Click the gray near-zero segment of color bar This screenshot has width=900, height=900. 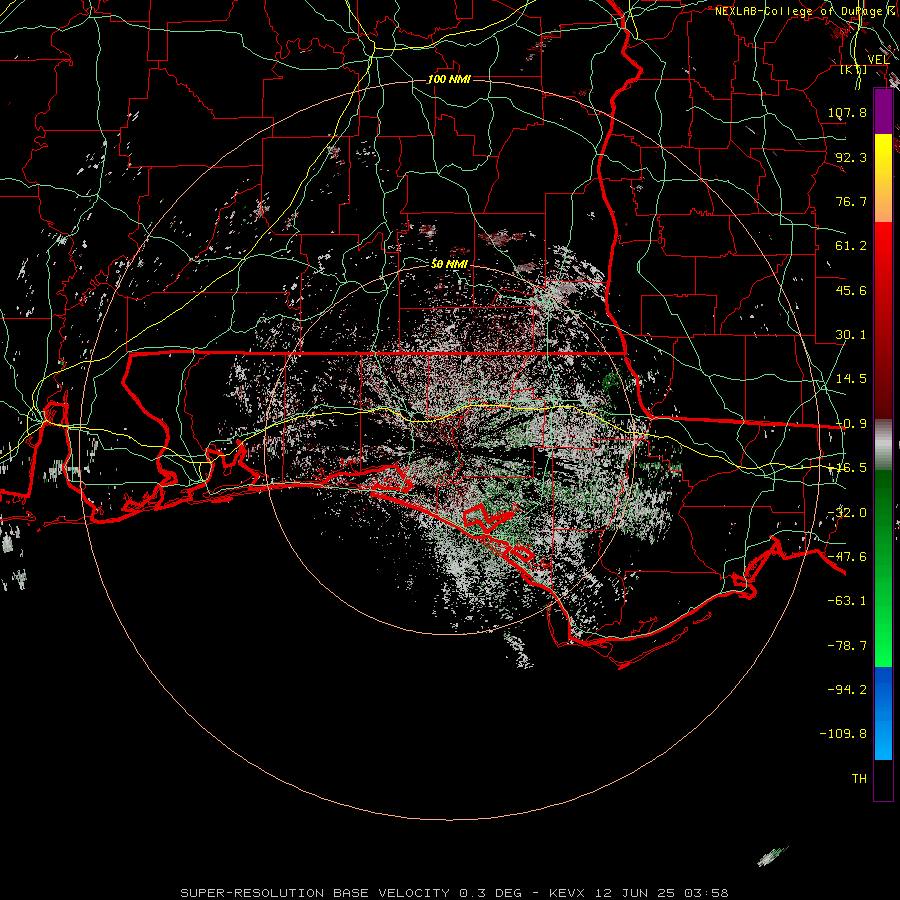pyautogui.click(x=883, y=445)
